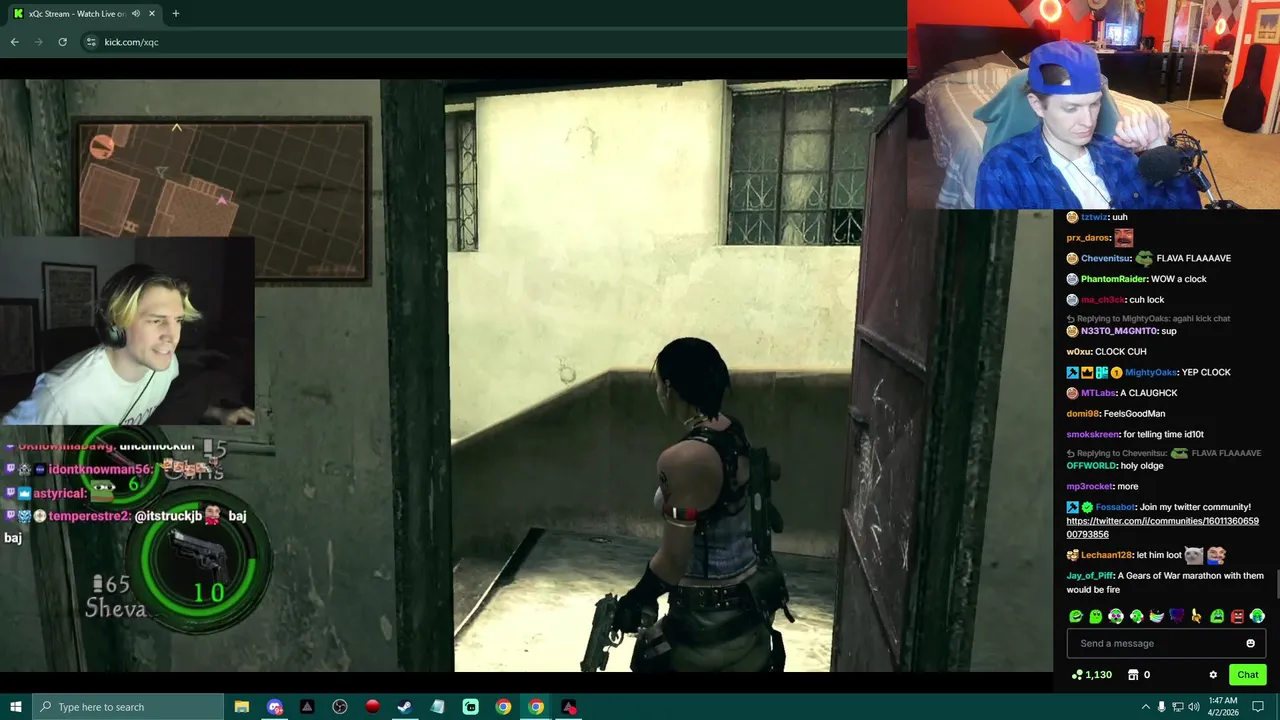The width and height of the screenshot is (1280, 720).
Task: Open the red circle app in taskbar
Action: (373, 707)
